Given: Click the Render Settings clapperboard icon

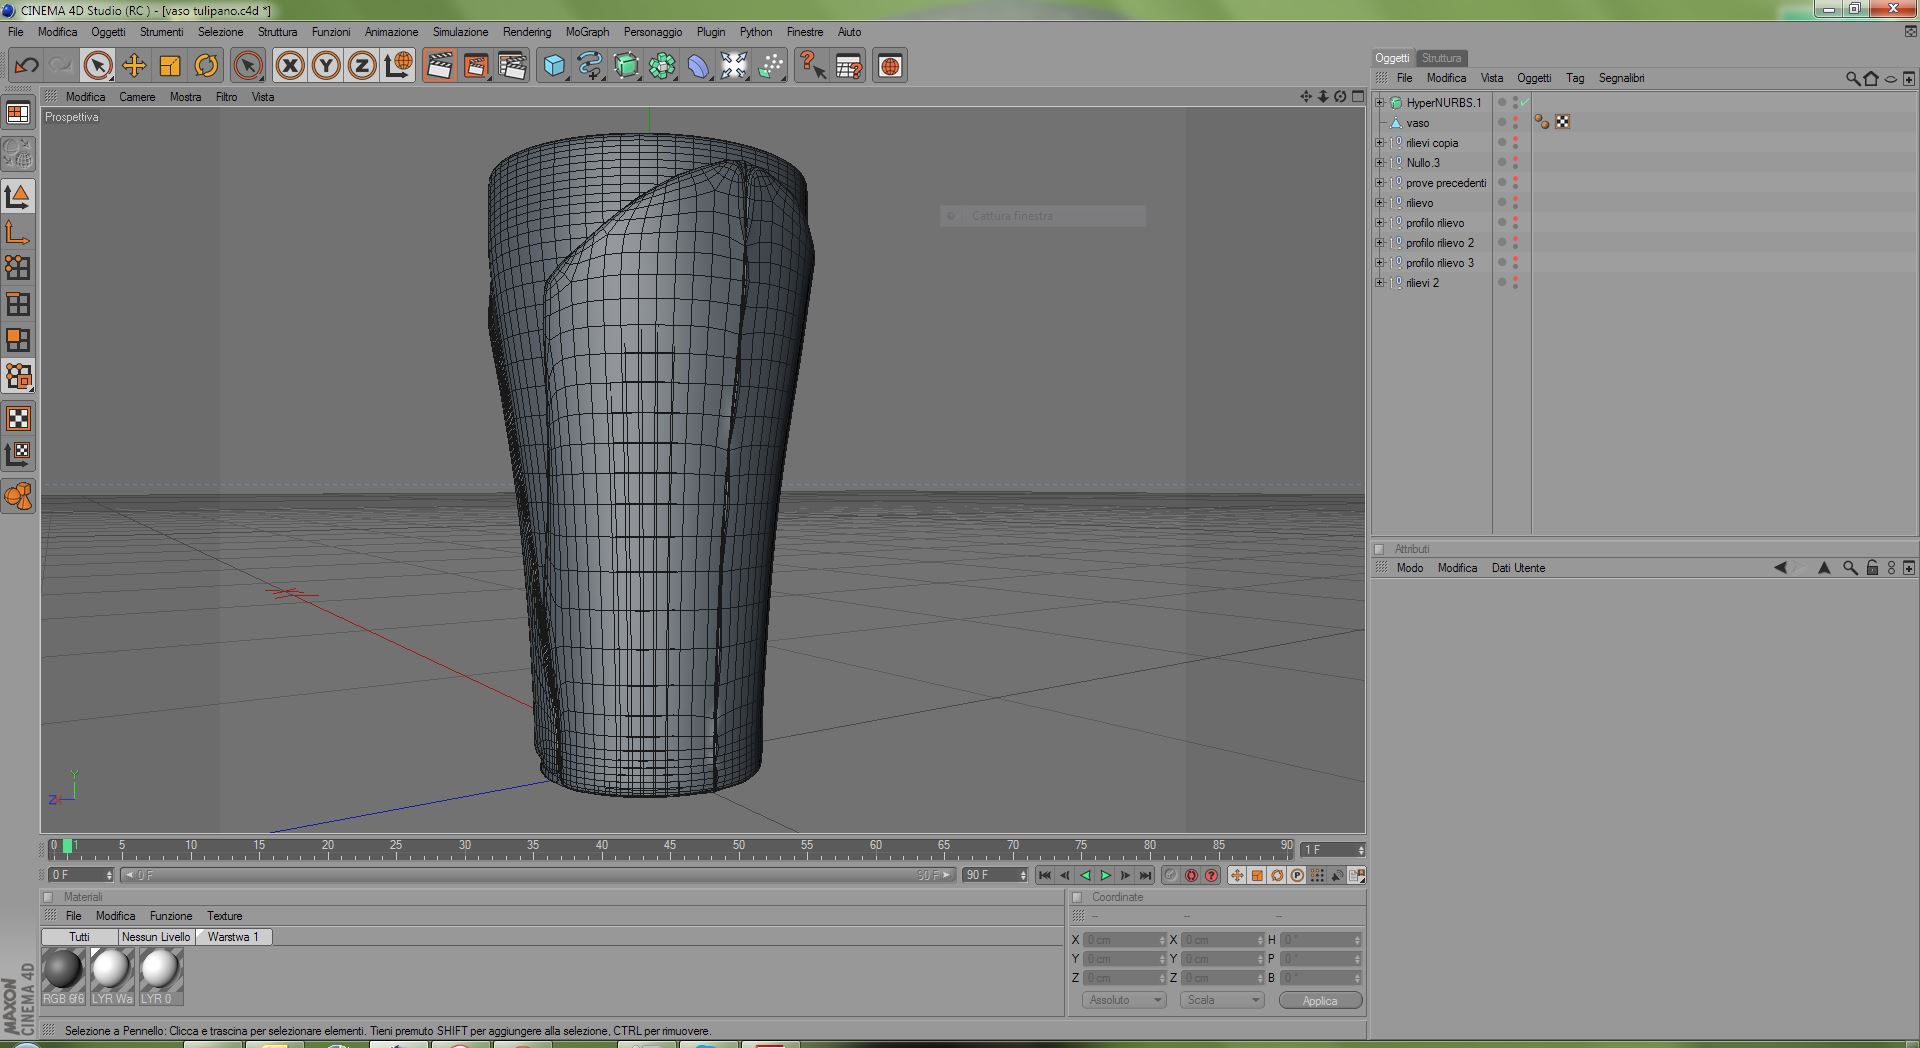Looking at the screenshot, I should point(512,66).
